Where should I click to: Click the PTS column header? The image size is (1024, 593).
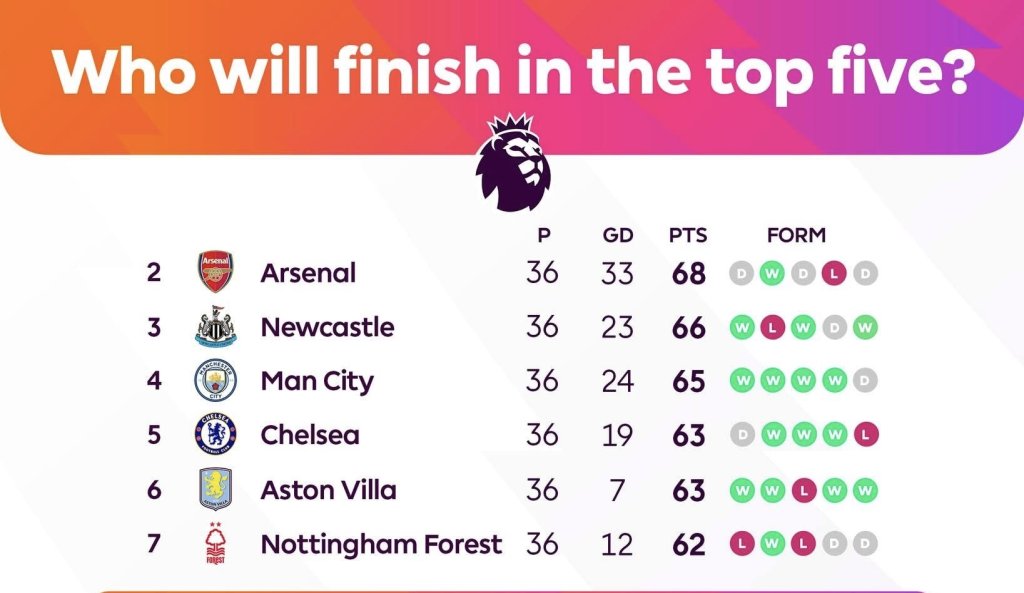688,235
